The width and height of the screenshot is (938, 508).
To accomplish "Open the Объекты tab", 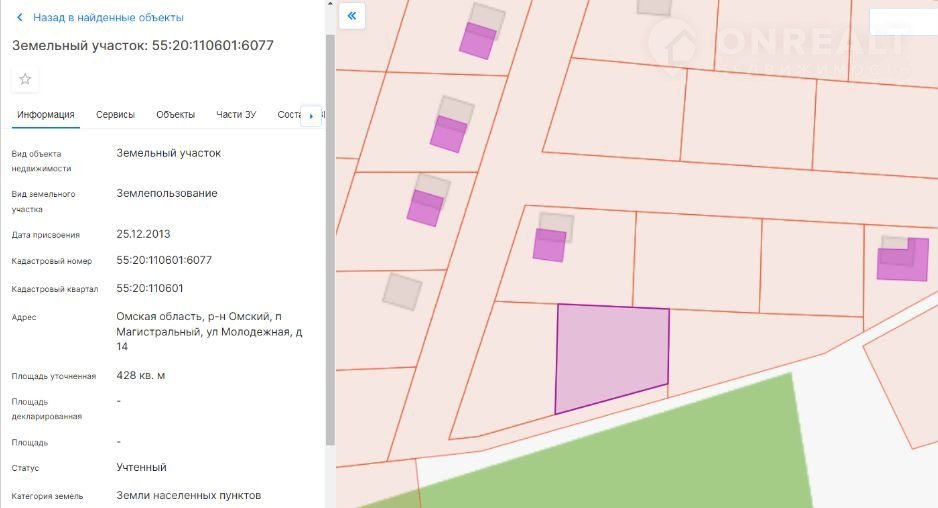I will [x=175, y=115].
